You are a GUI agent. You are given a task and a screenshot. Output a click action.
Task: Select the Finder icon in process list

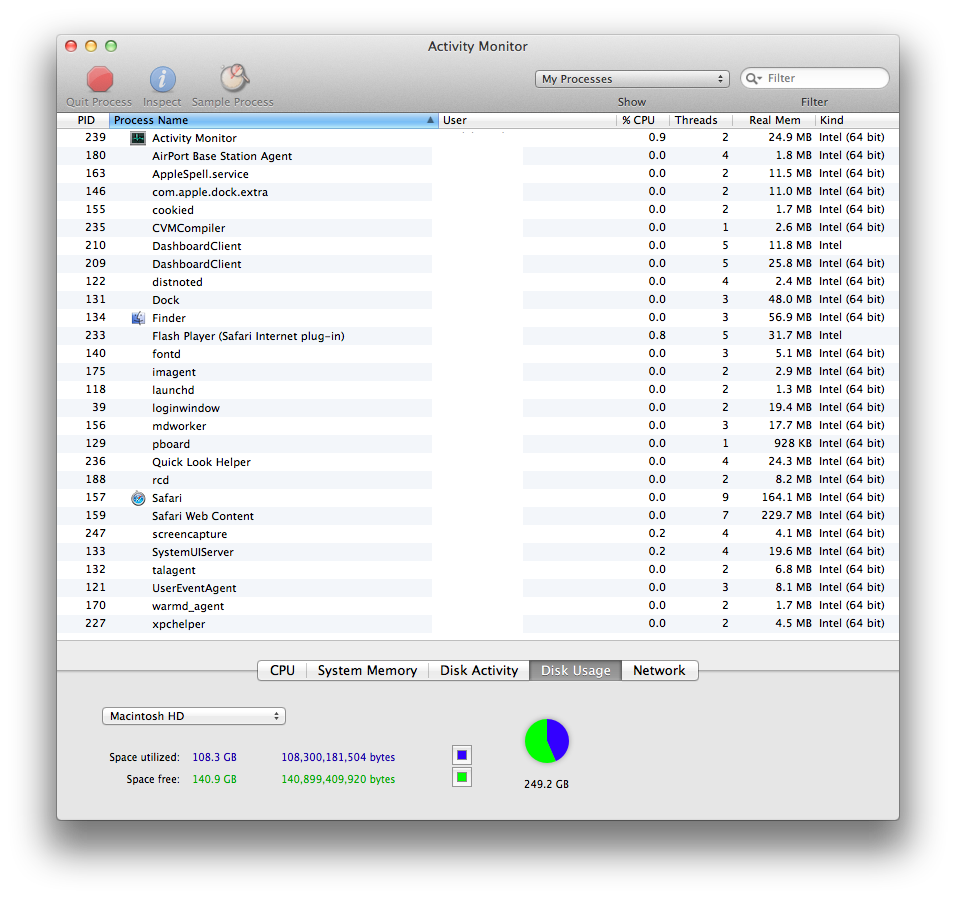(138, 318)
